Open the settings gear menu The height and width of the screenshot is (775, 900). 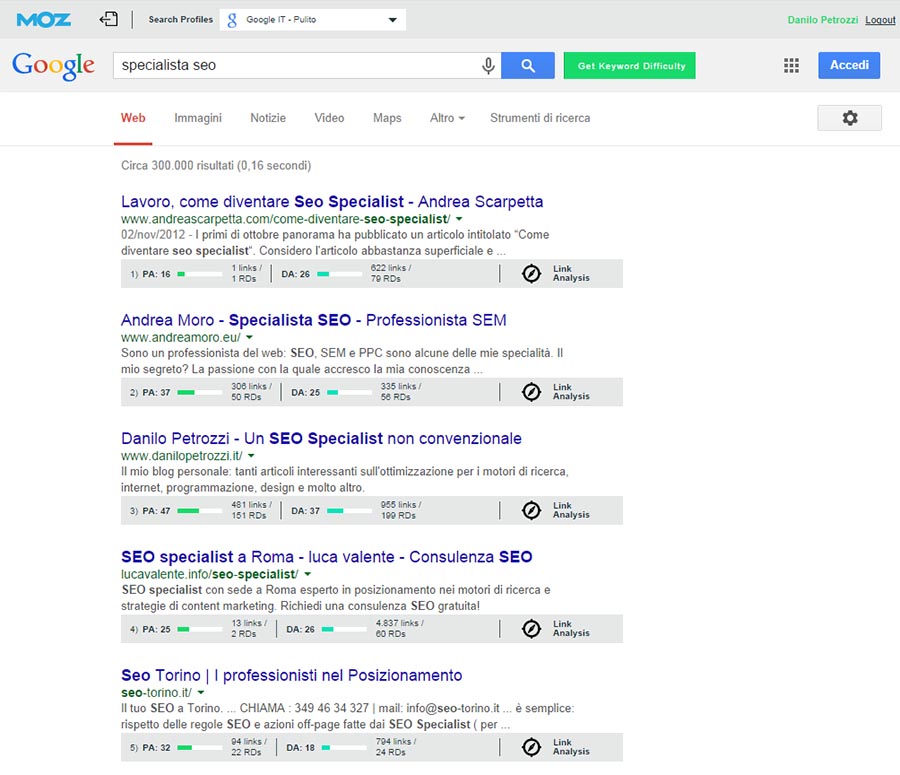849,118
